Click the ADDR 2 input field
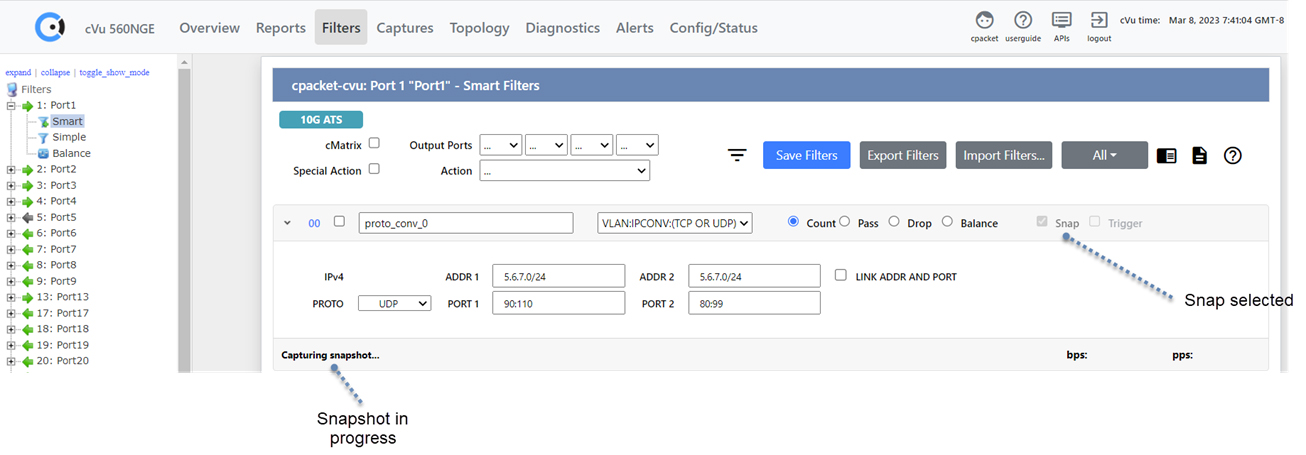 click(754, 276)
